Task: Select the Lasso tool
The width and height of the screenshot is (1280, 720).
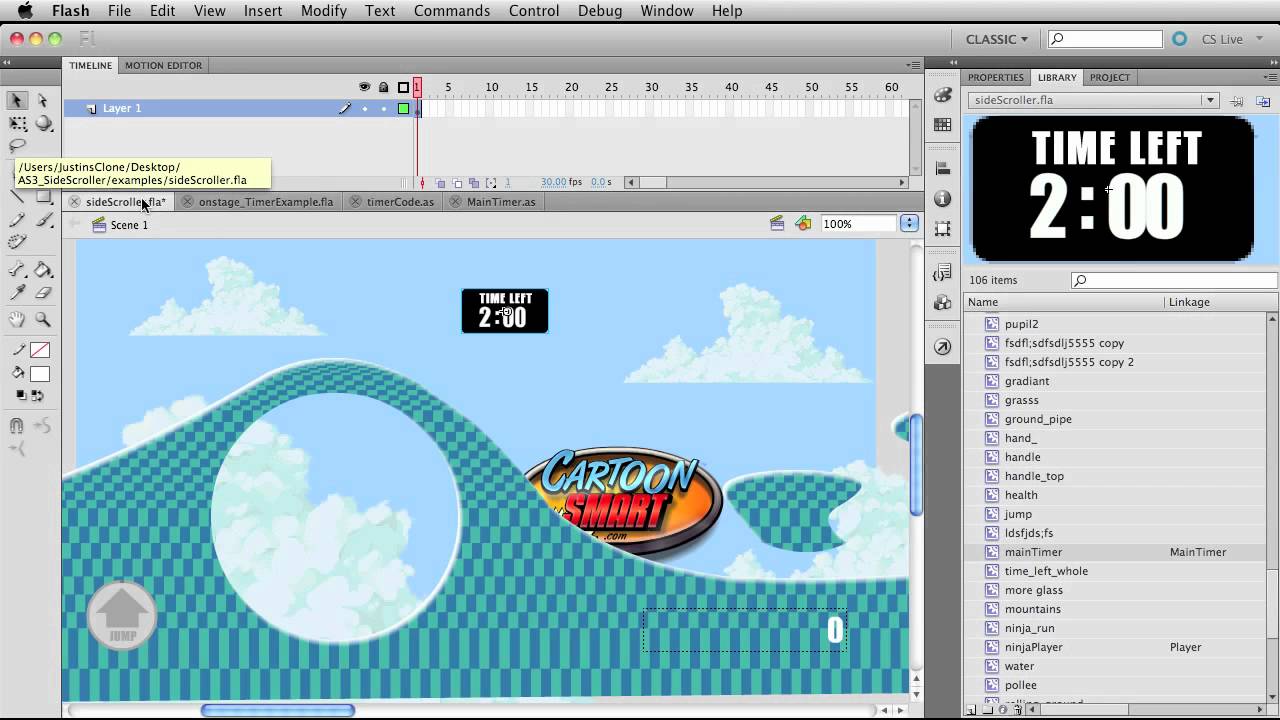Action: (17, 147)
